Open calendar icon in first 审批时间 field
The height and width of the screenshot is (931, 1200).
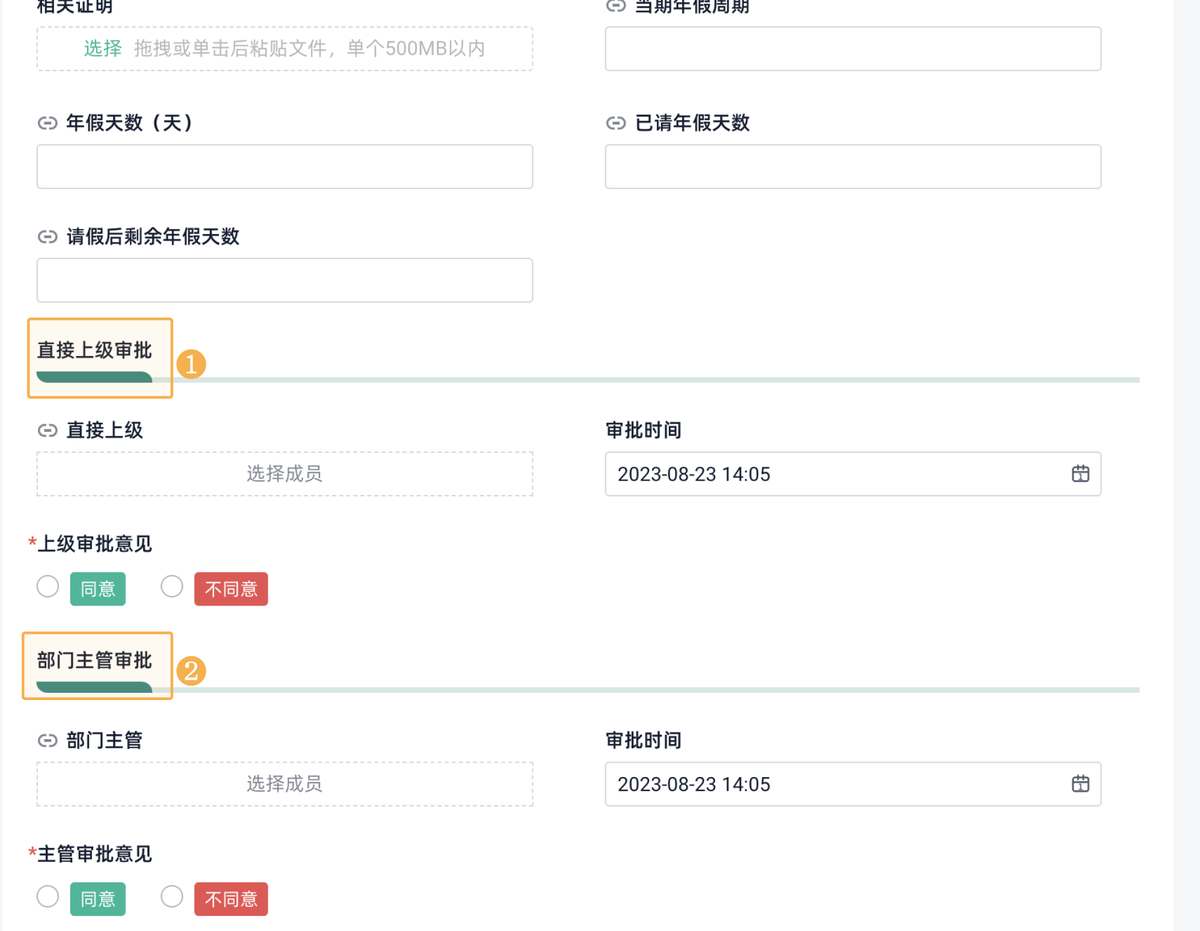coord(1080,474)
